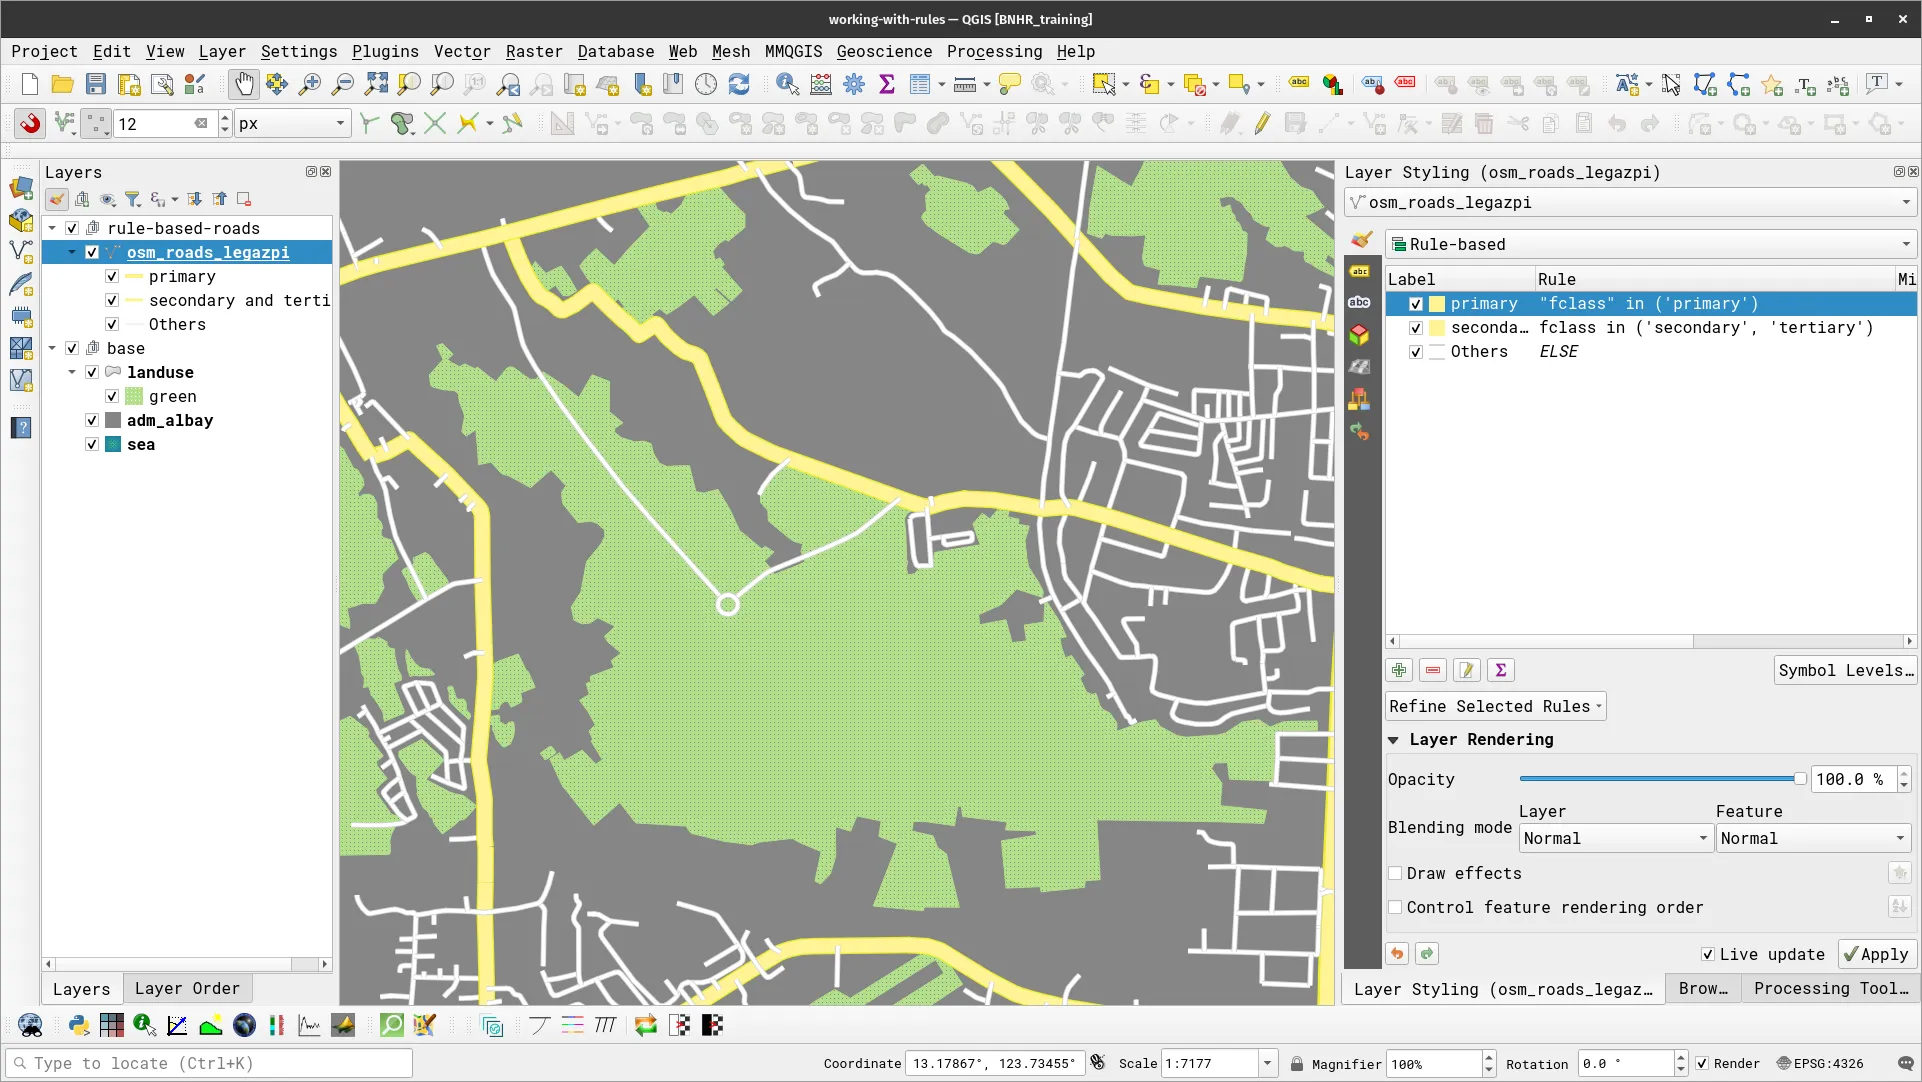Collapse the osm_roads_legazpi layer tree

pos(72,252)
